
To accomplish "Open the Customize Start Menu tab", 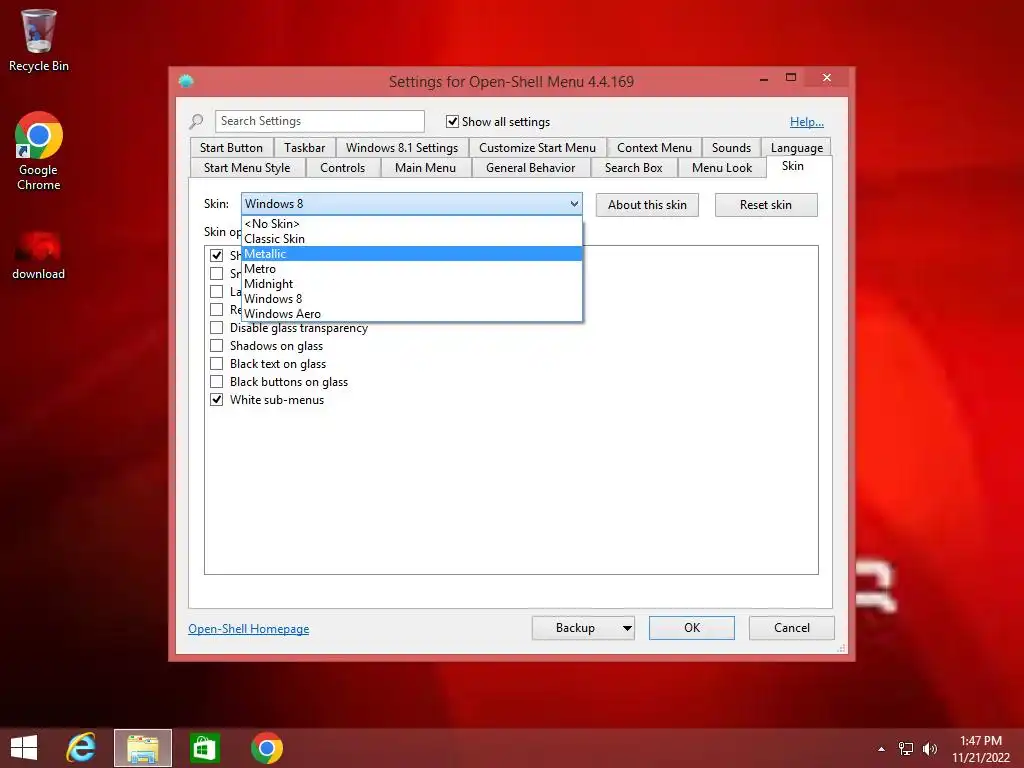I will [x=537, y=148].
